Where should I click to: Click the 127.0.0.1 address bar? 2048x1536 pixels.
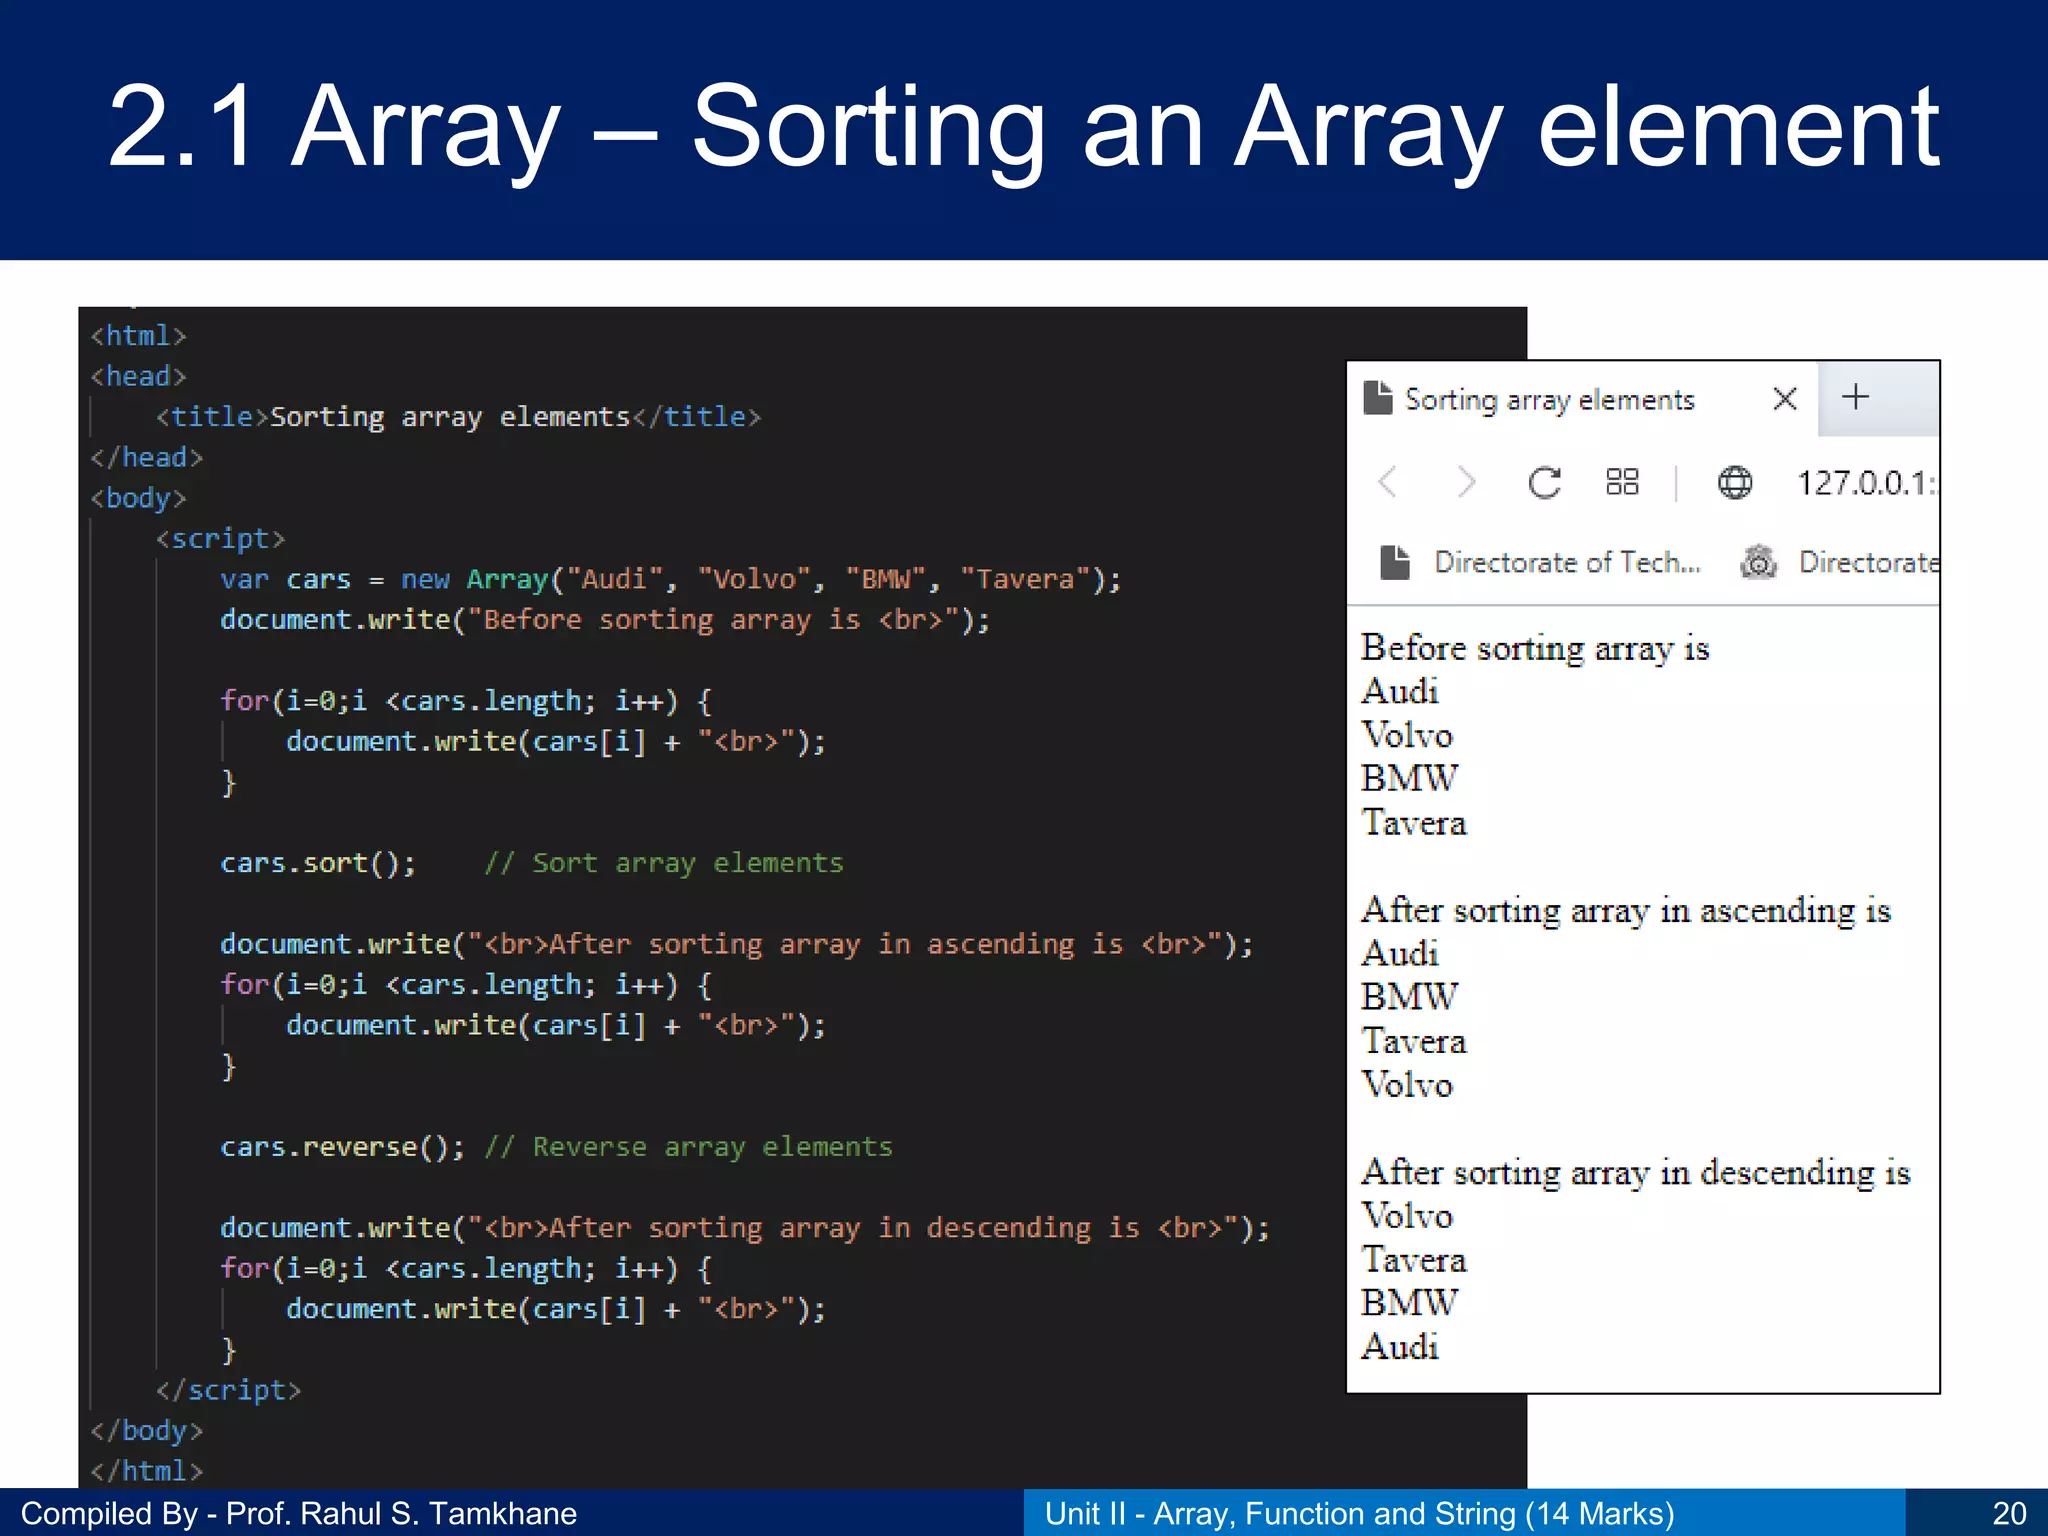(x=1866, y=484)
